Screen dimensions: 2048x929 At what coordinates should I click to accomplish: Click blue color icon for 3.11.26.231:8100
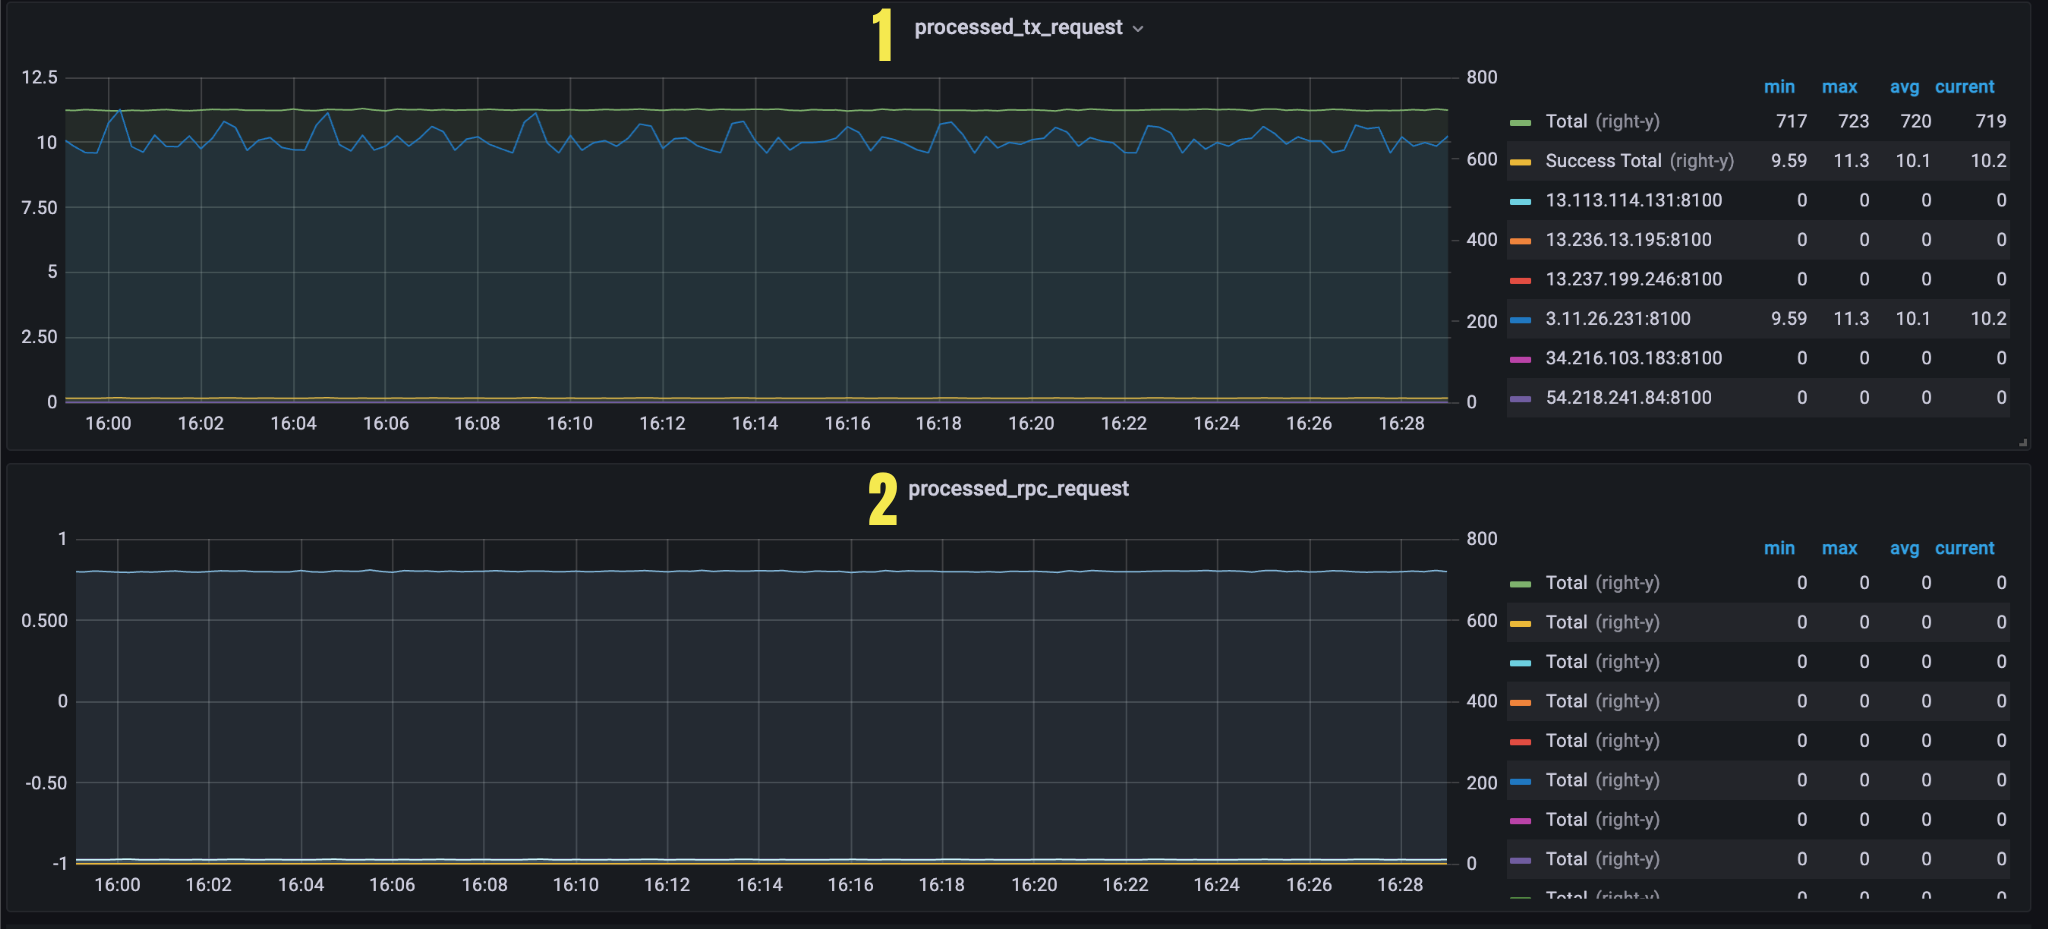click(1520, 320)
